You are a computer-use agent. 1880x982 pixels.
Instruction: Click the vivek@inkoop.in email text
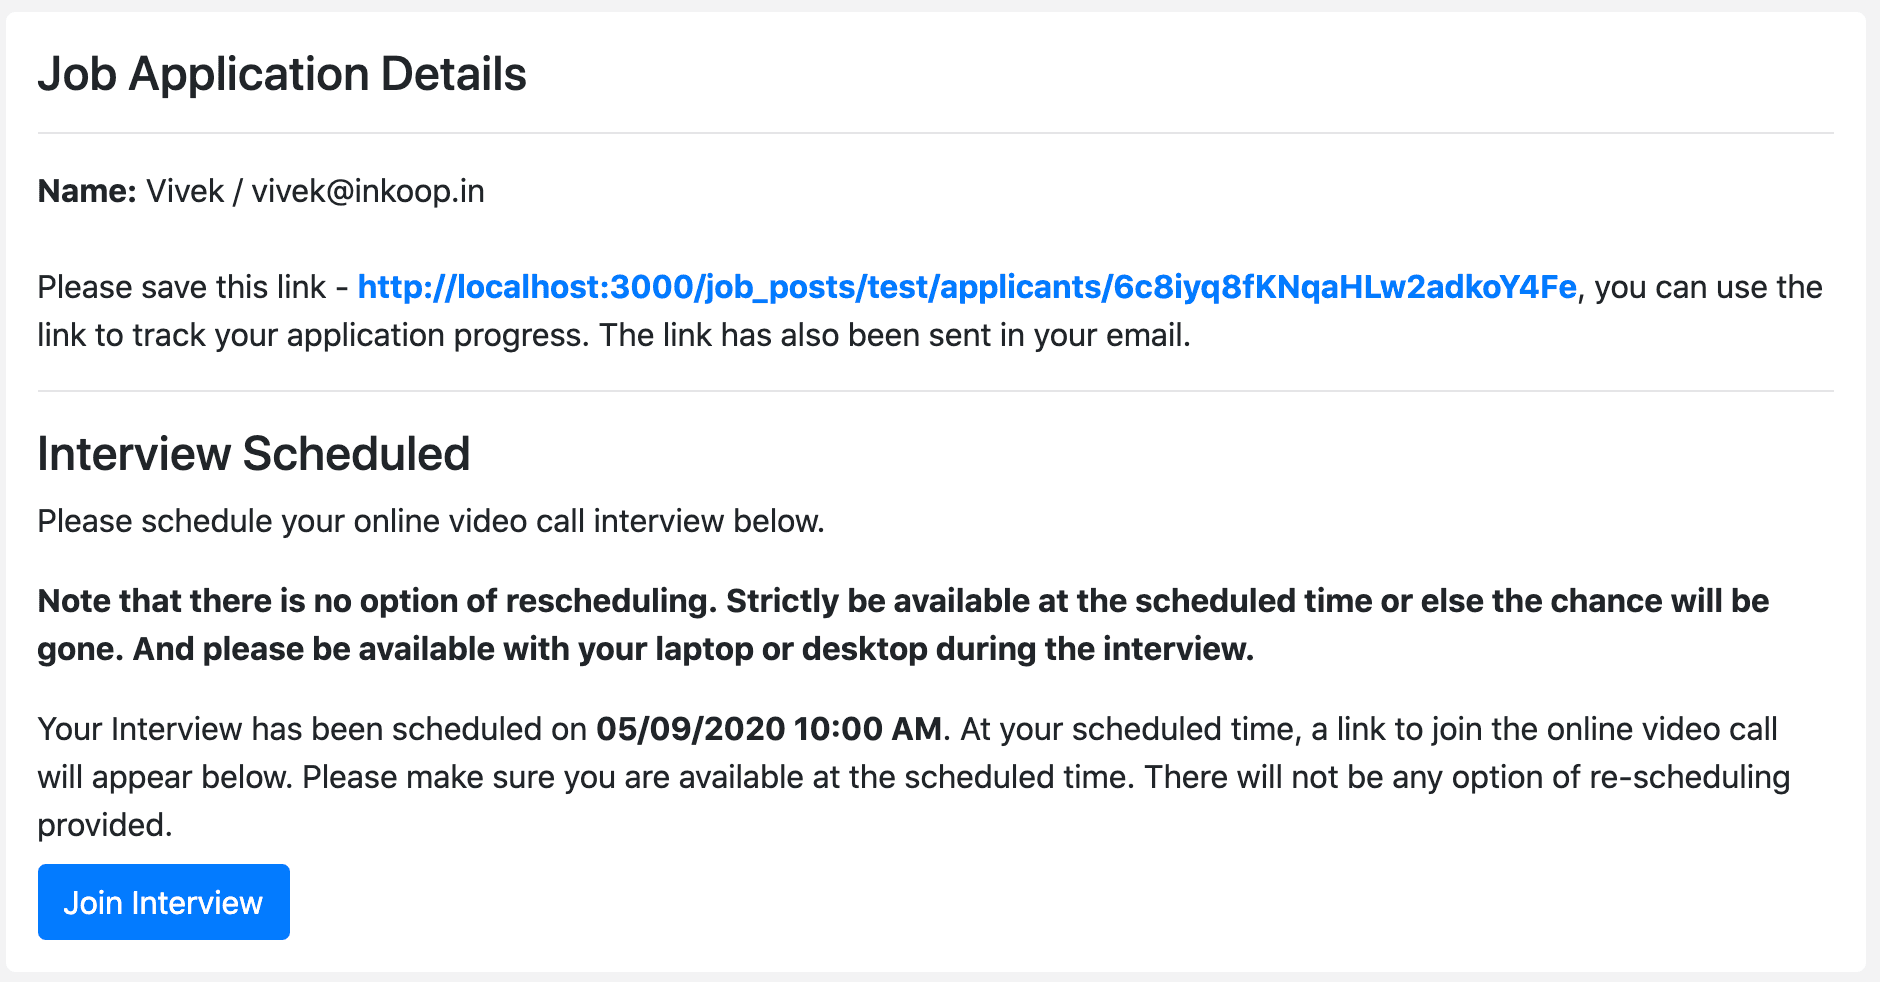[368, 191]
